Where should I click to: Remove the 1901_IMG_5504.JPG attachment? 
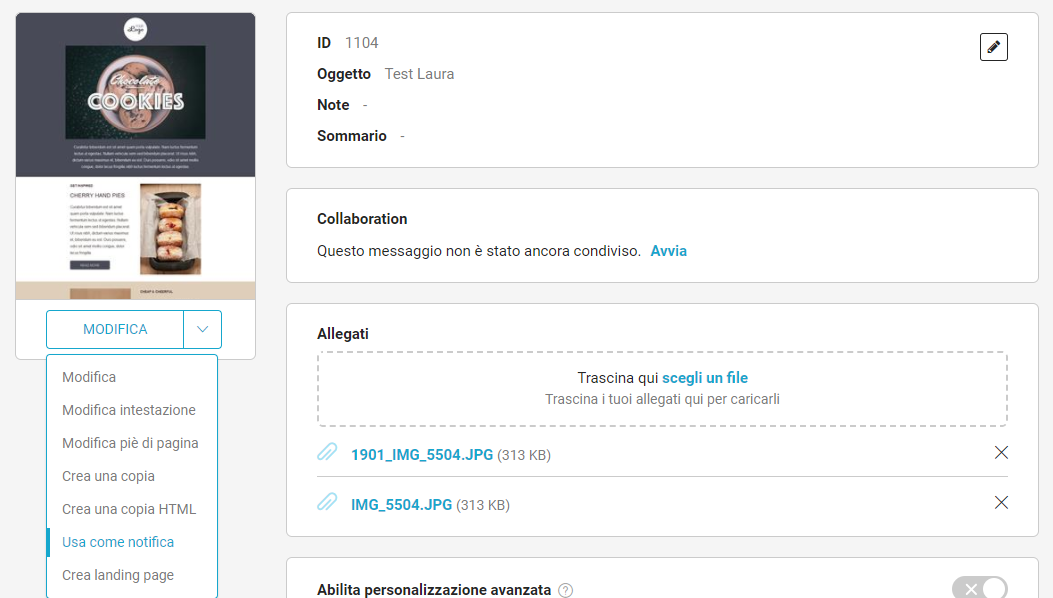pos(1001,453)
